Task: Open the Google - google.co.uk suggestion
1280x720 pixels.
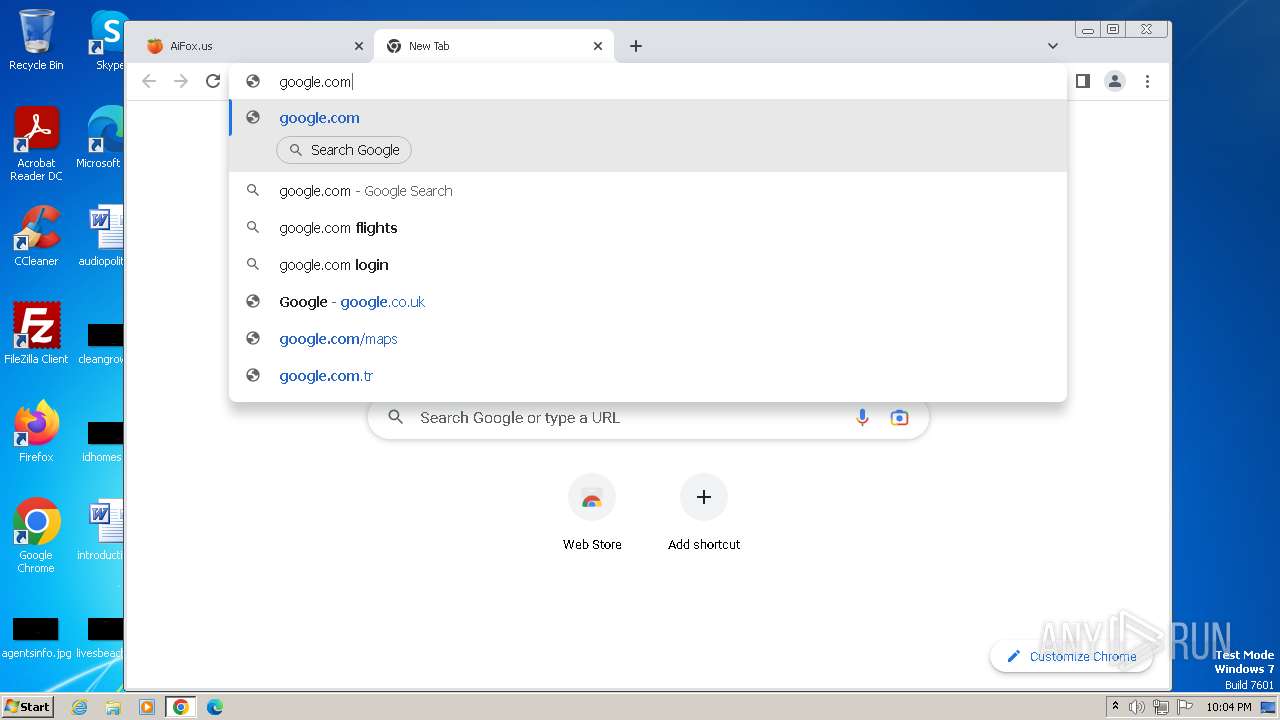Action: pos(648,302)
